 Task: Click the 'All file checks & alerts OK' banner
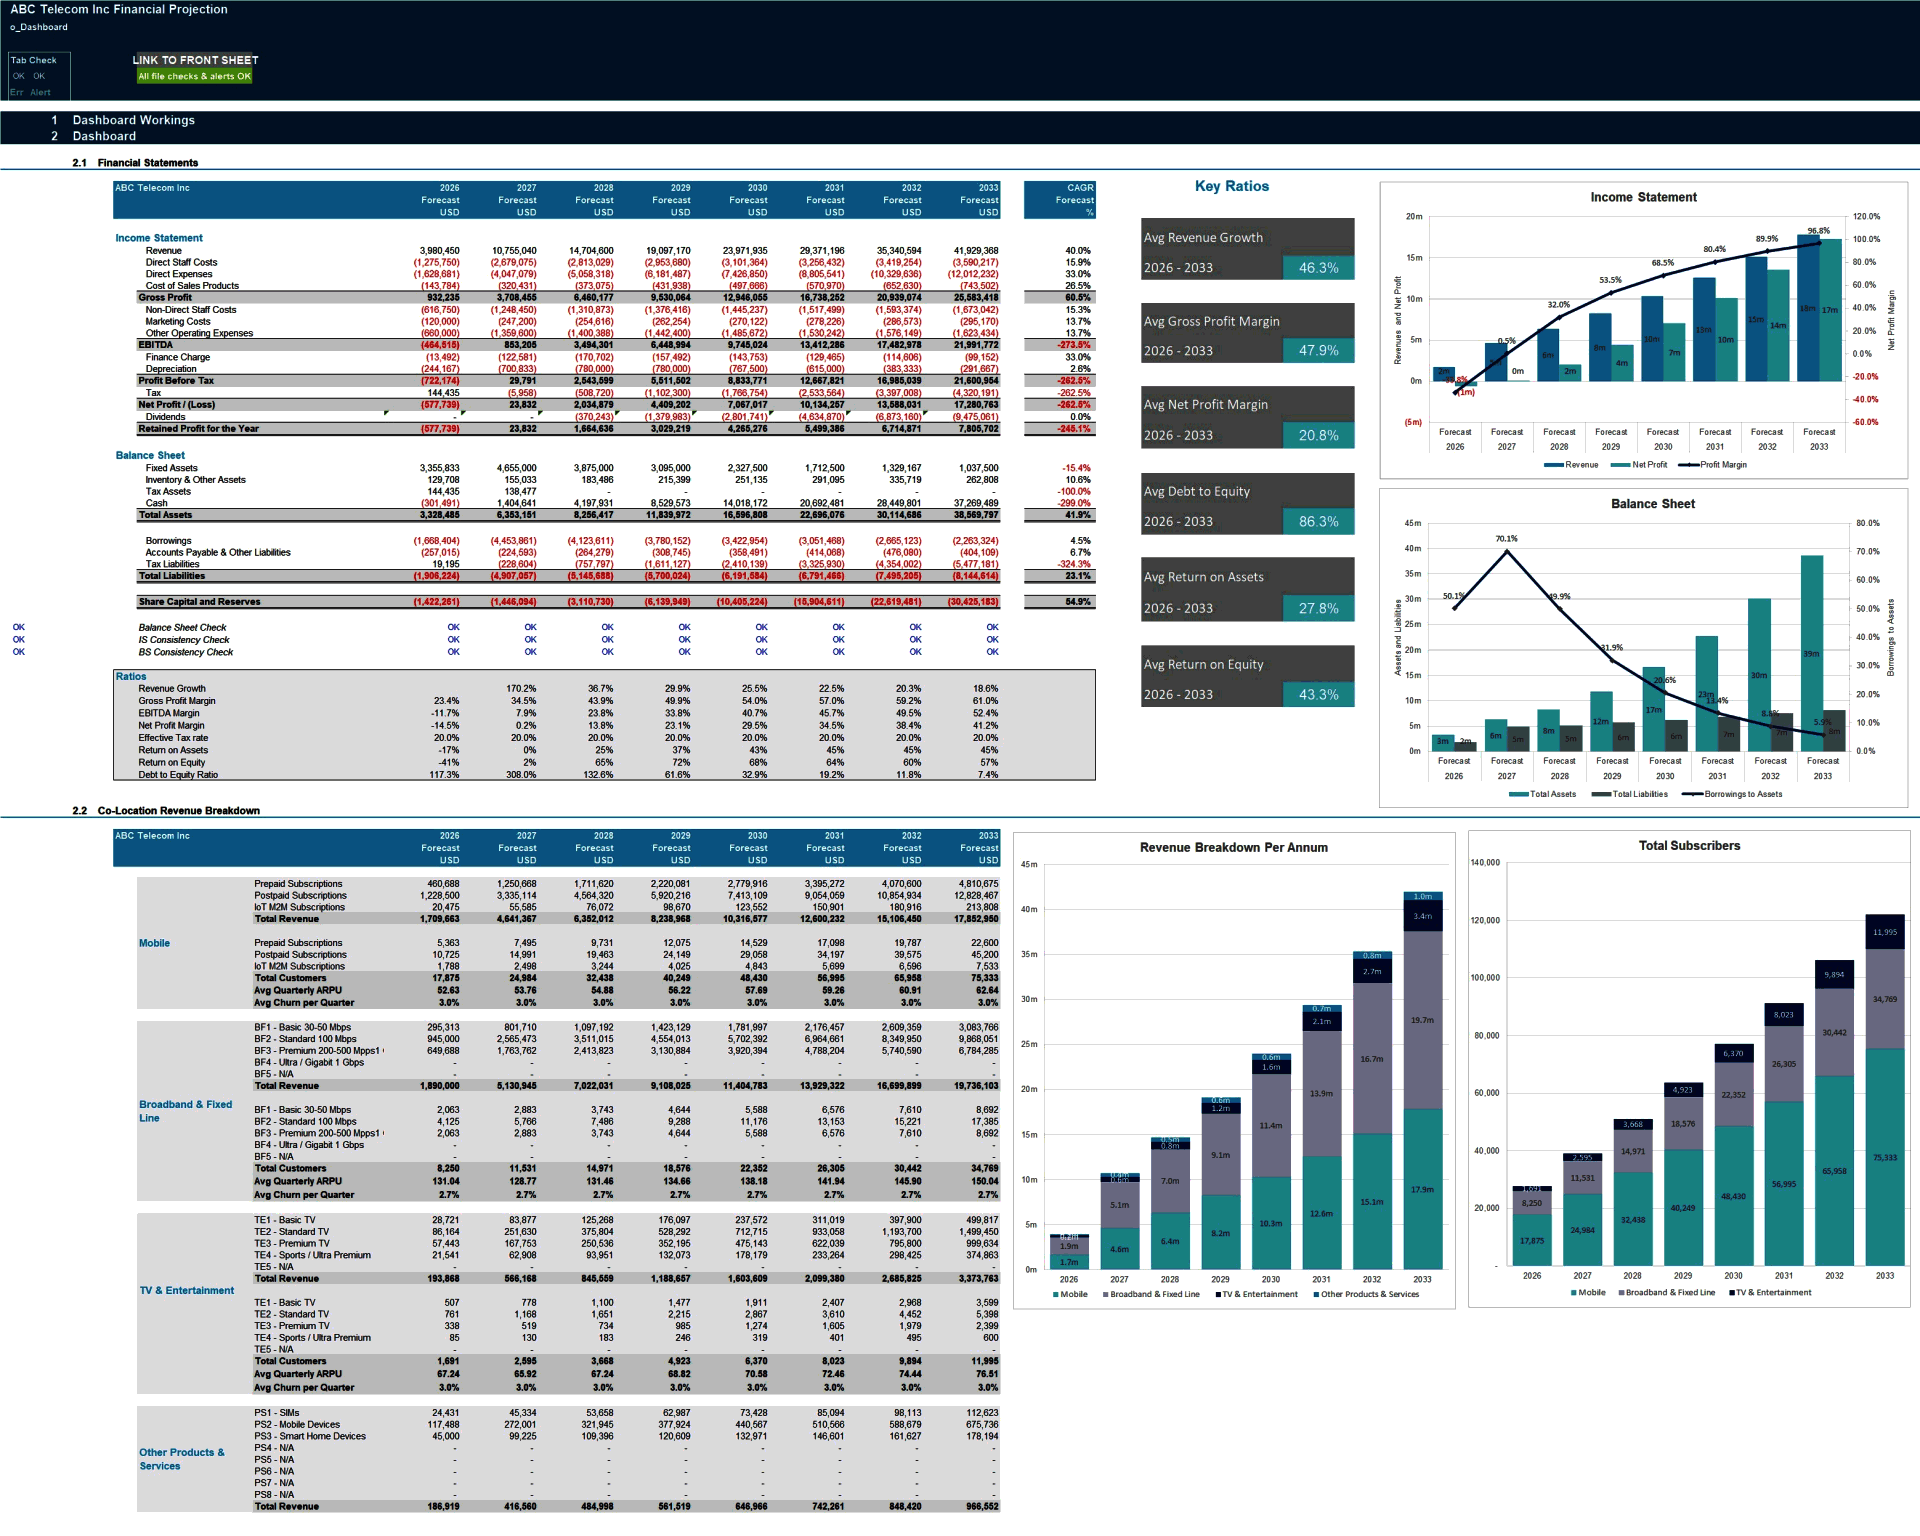195,76
